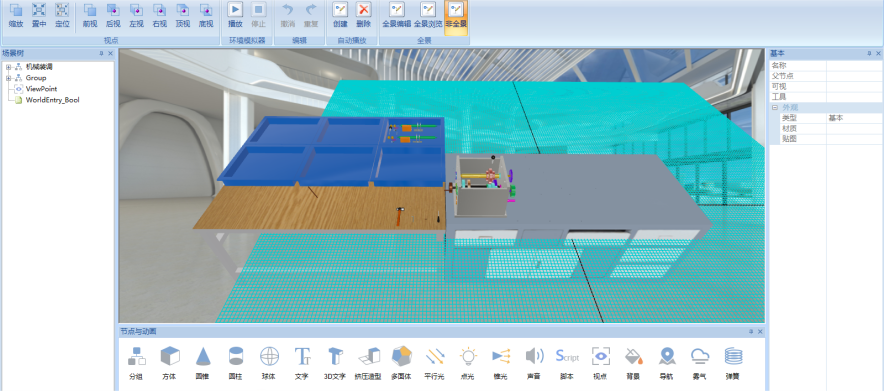Insert a 弹簧 spring node
This screenshot has height=391, width=884.
tap(733, 363)
